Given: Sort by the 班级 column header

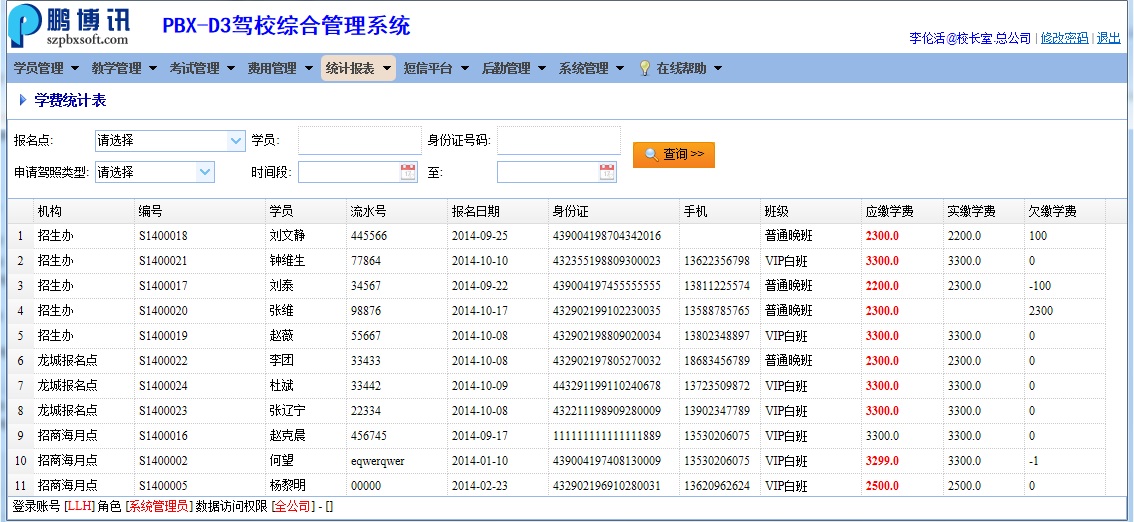Looking at the screenshot, I should 811,211.
